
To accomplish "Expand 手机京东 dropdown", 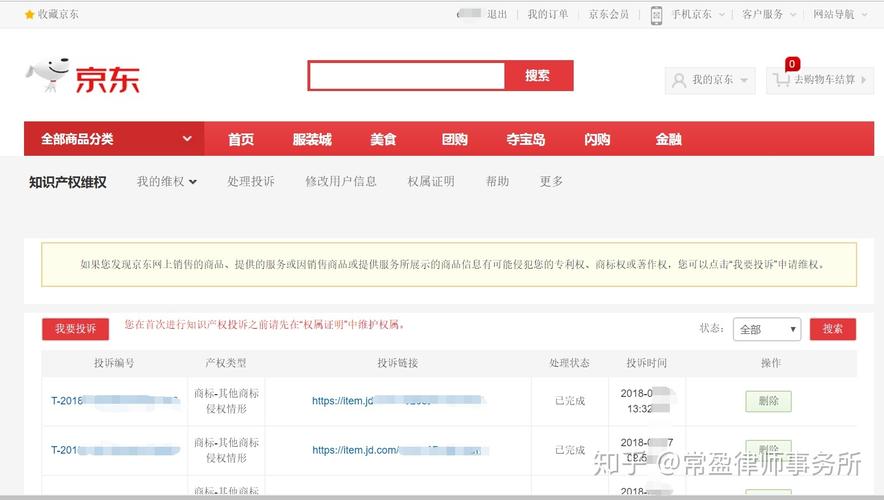I will [698, 15].
